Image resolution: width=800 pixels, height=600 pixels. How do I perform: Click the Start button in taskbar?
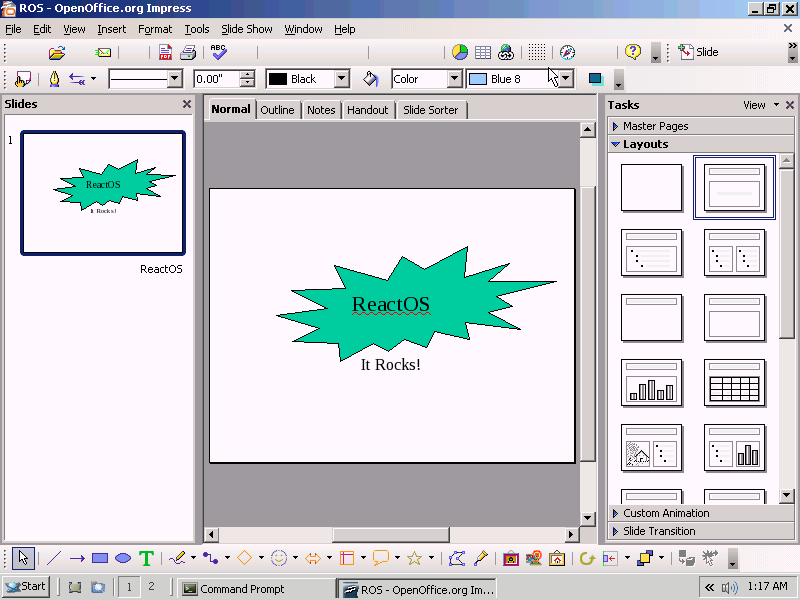pos(26,587)
